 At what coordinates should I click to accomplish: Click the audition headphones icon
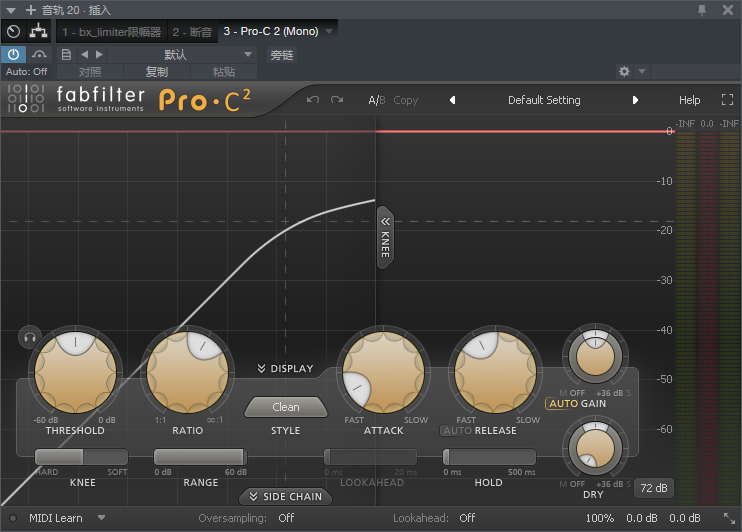pos(30,337)
